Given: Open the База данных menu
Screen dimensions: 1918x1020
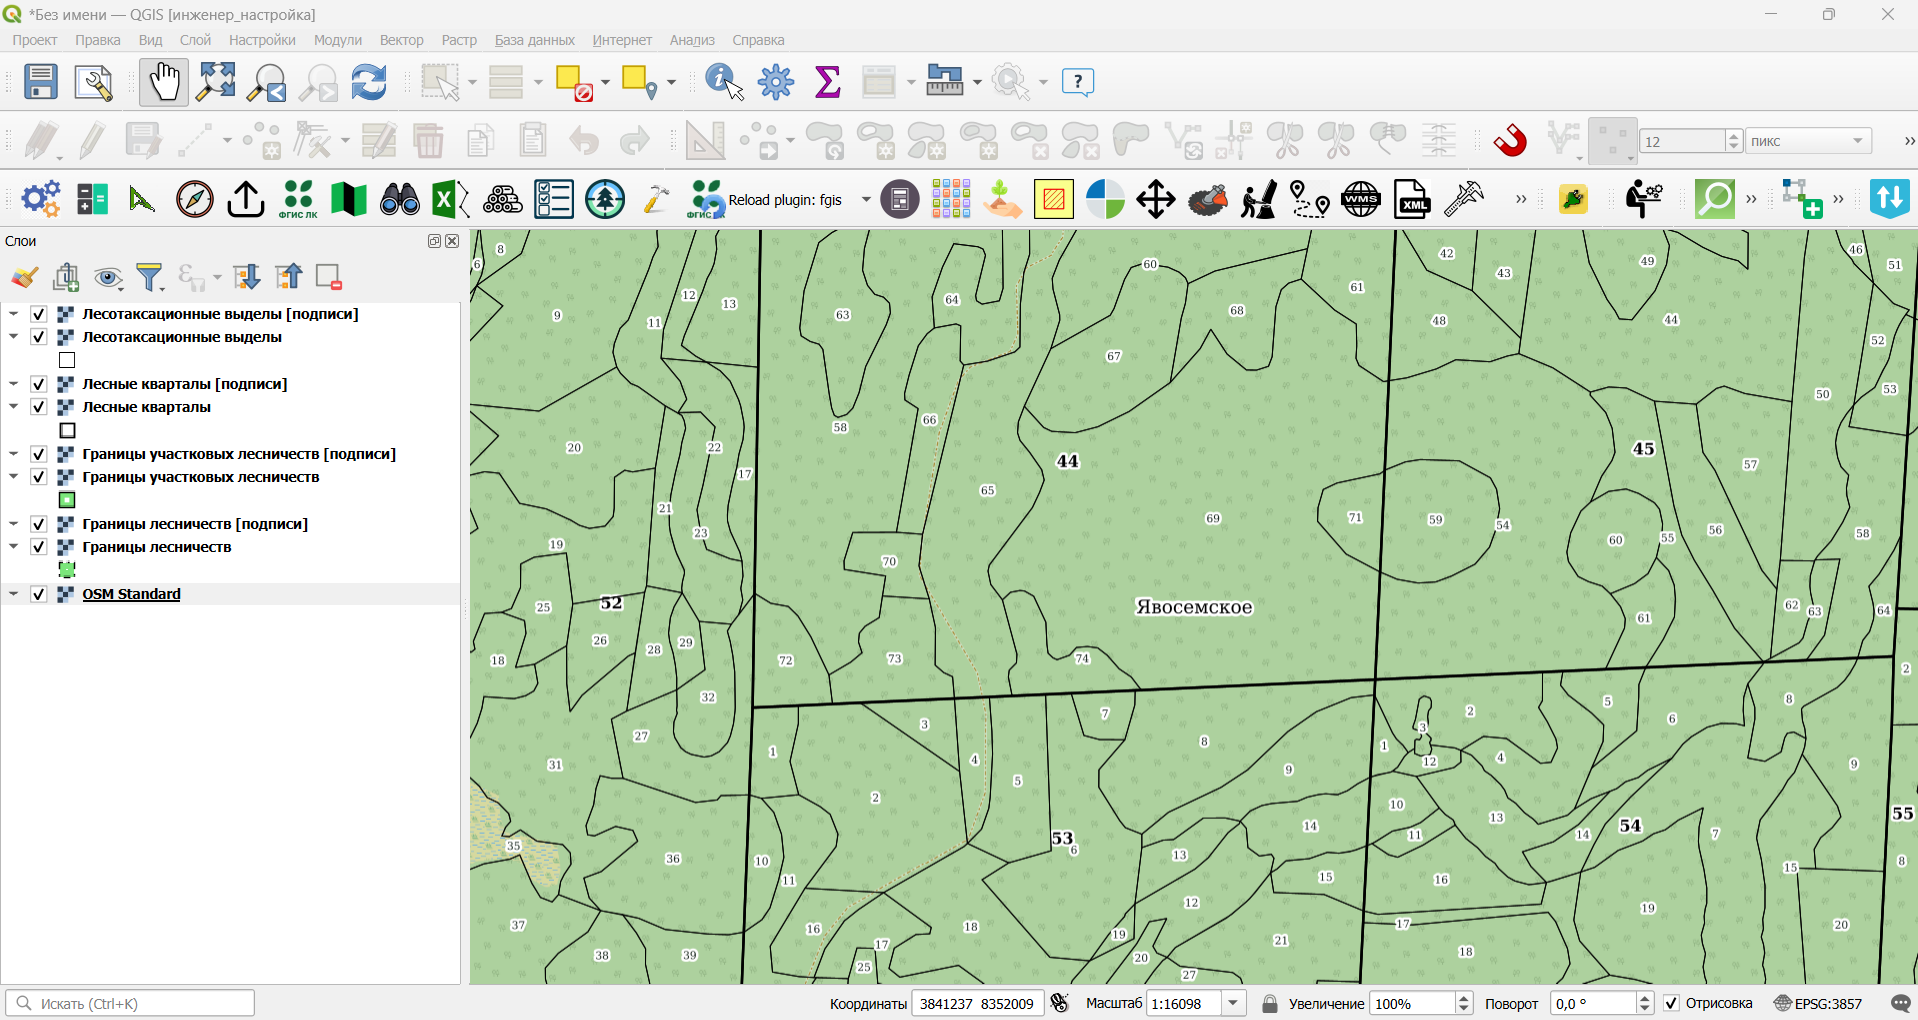Looking at the screenshot, I should click(534, 40).
